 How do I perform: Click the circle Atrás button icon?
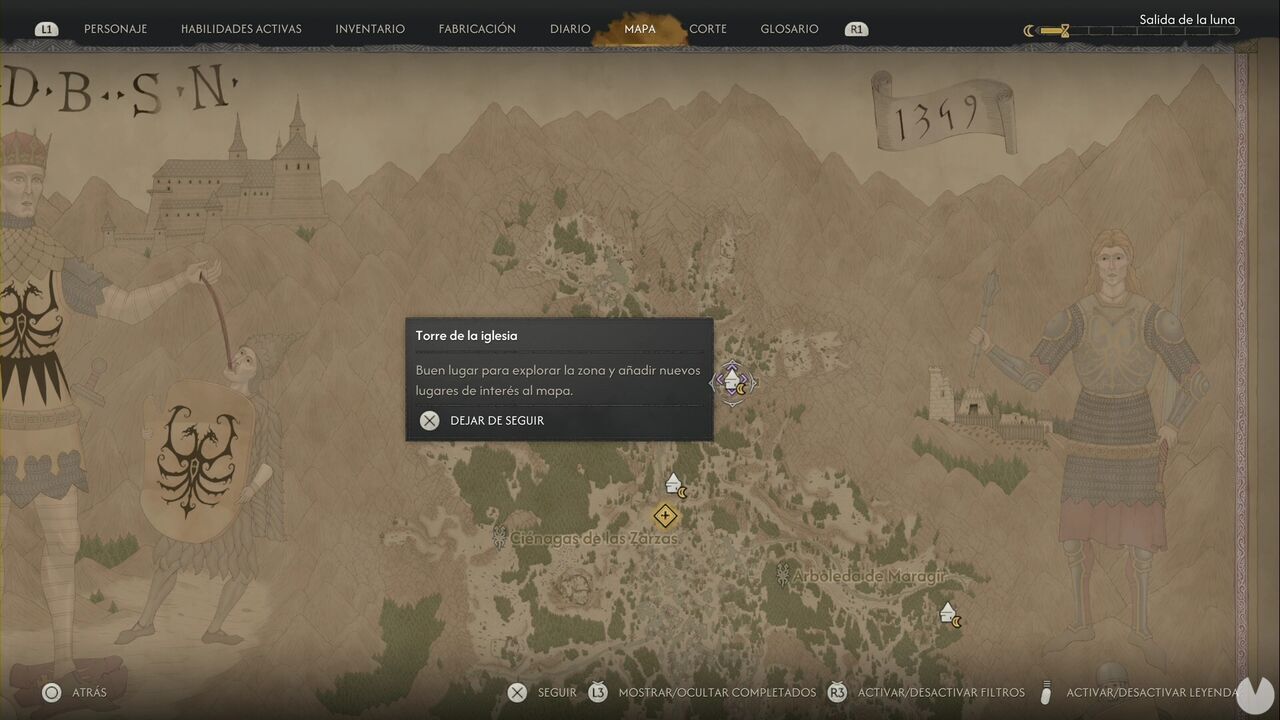coord(51,692)
